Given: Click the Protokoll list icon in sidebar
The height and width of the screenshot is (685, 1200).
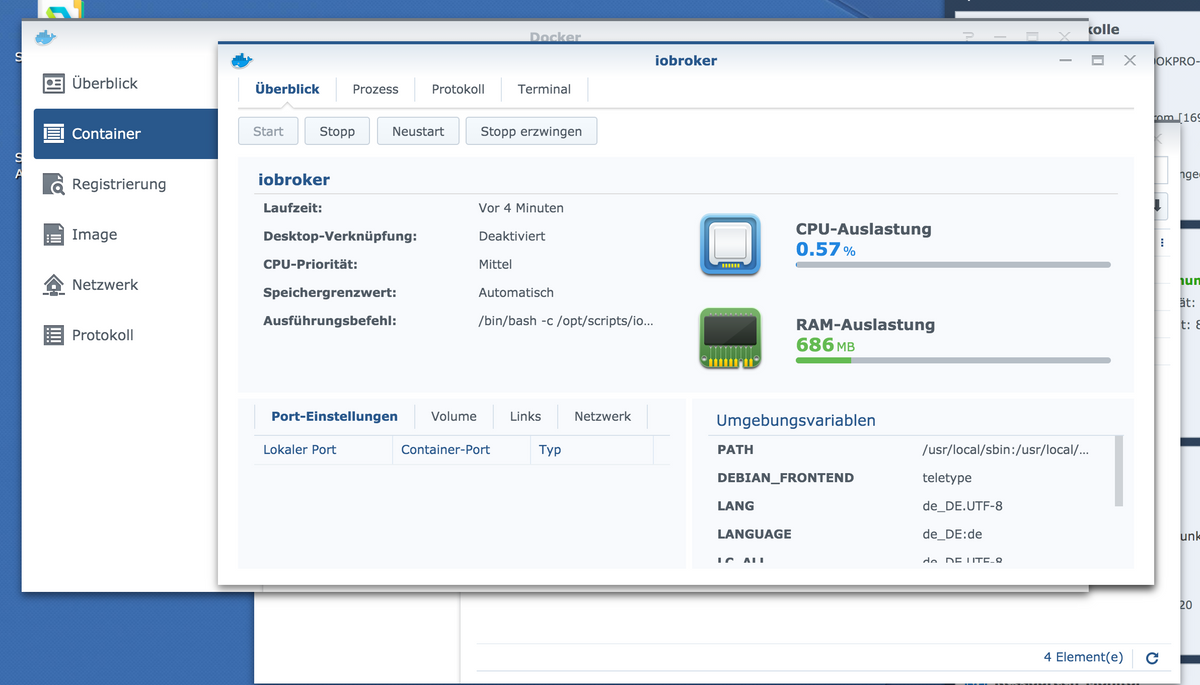Looking at the screenshot, I should click(x=54, y=335).
